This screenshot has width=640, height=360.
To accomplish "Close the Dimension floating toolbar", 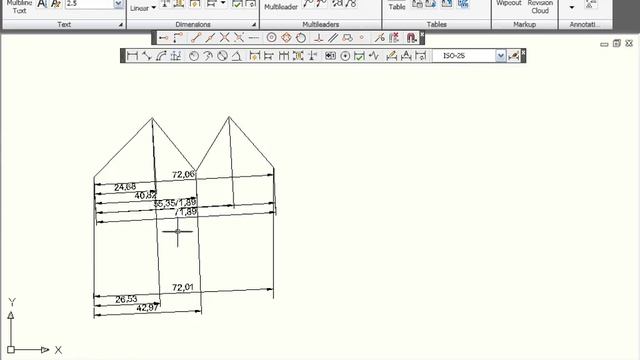I will pos(523,53).
